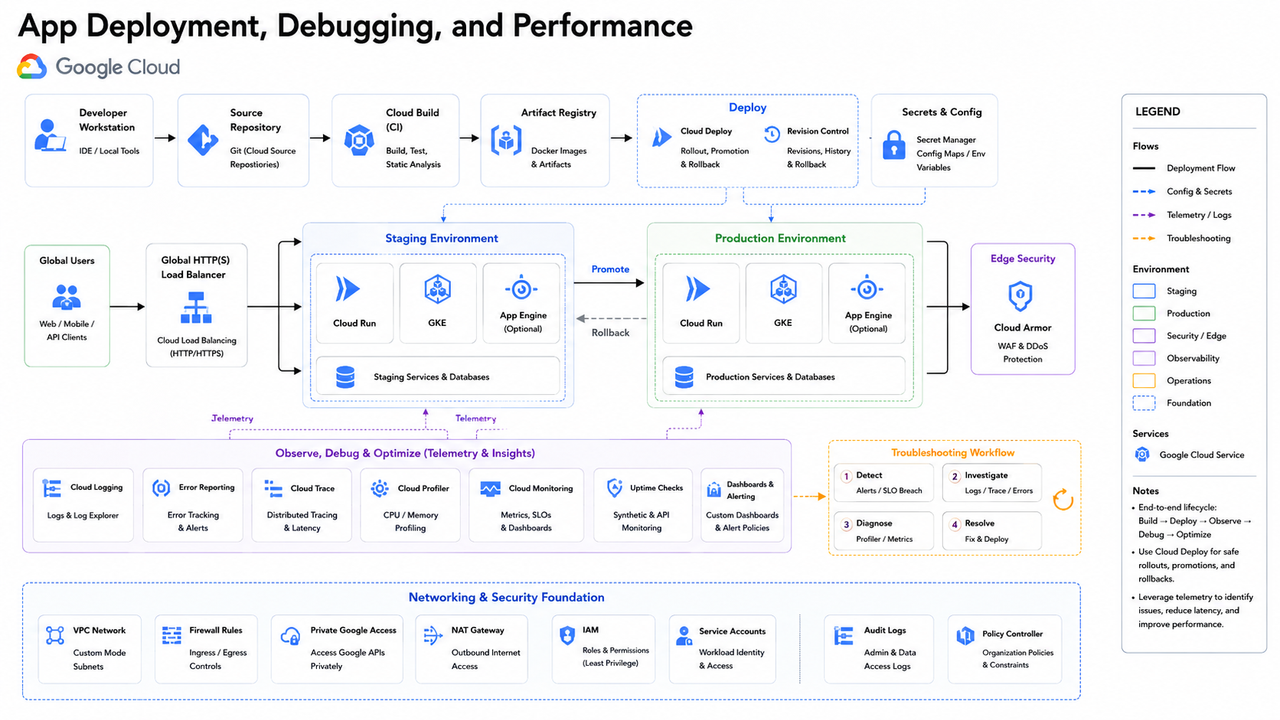Viewport: 1280px width, 720px height.
Task: Click the Source Repository git icon
Action: click(202, 139)
